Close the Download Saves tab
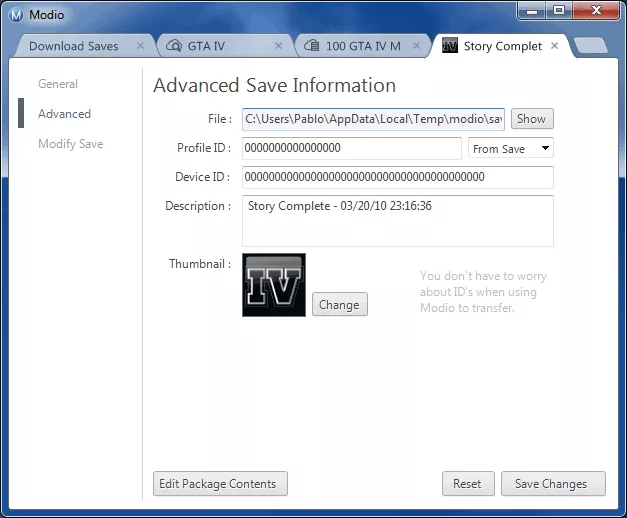This screenshot has width=627, height=518. pyautogui.click(x=140, y=46)
